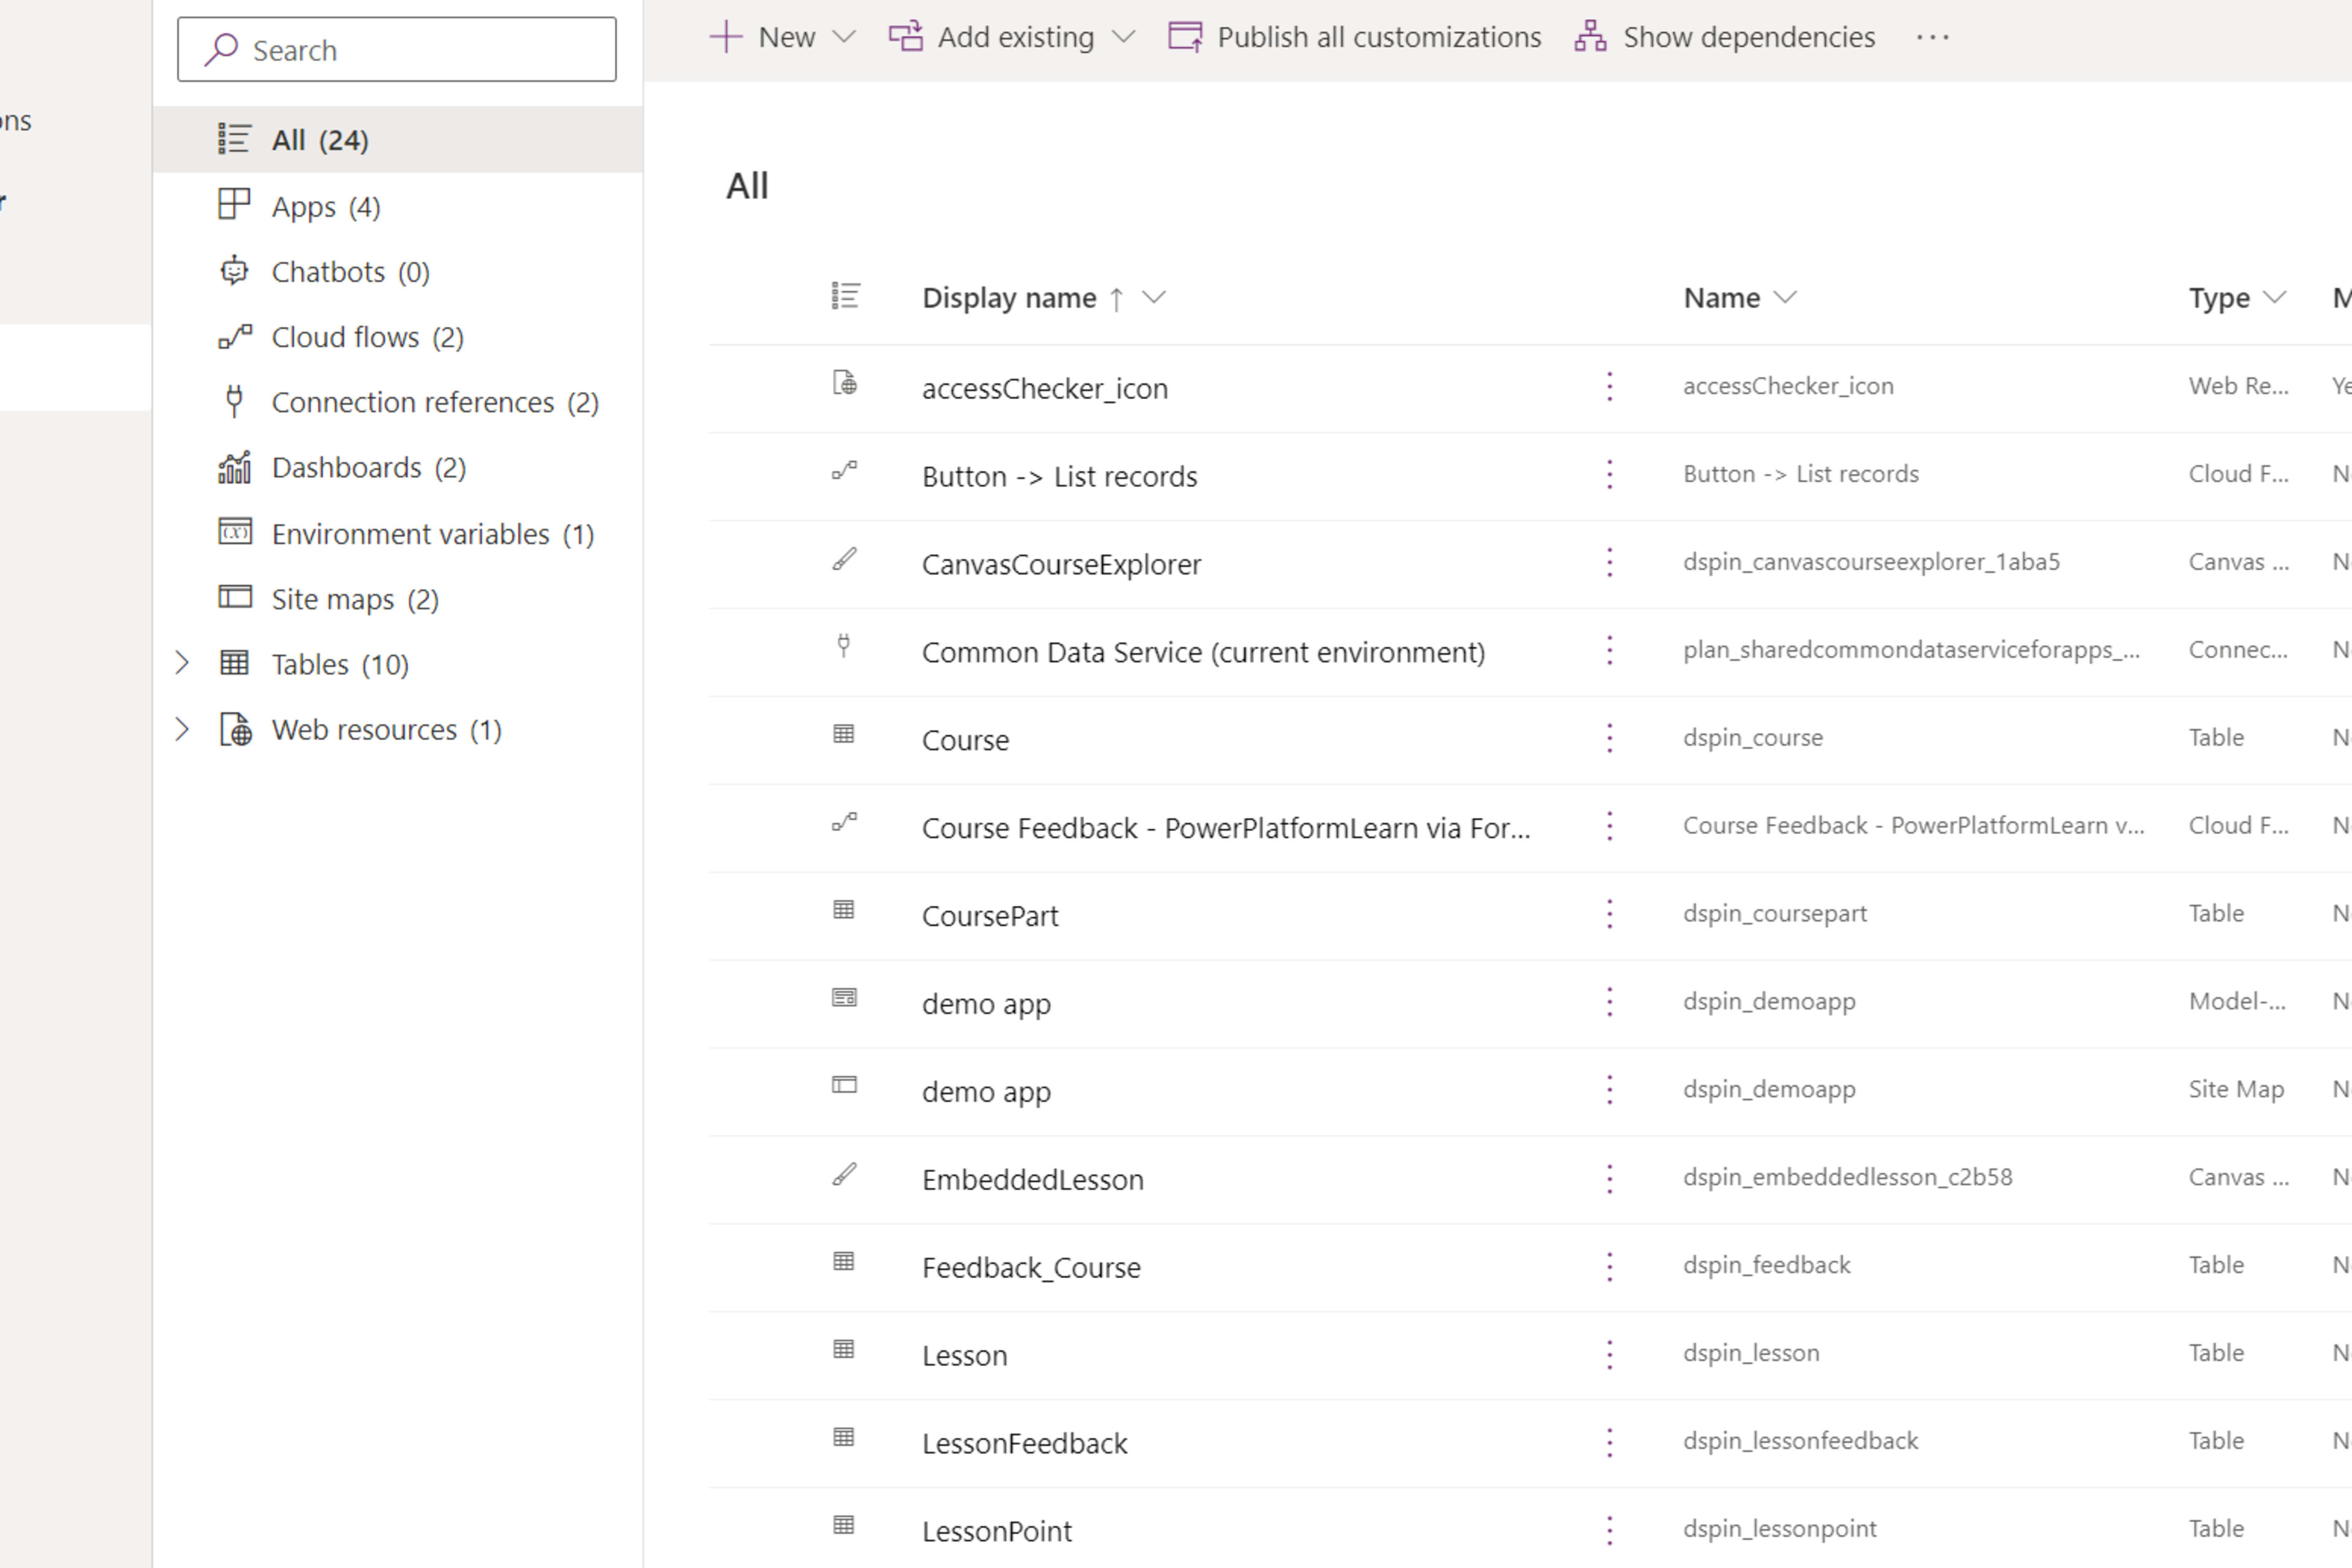Click Add existing in the toolbar
This screenshot has height=1568, width=2352.
pyautogui.click(x=991, y=37)
